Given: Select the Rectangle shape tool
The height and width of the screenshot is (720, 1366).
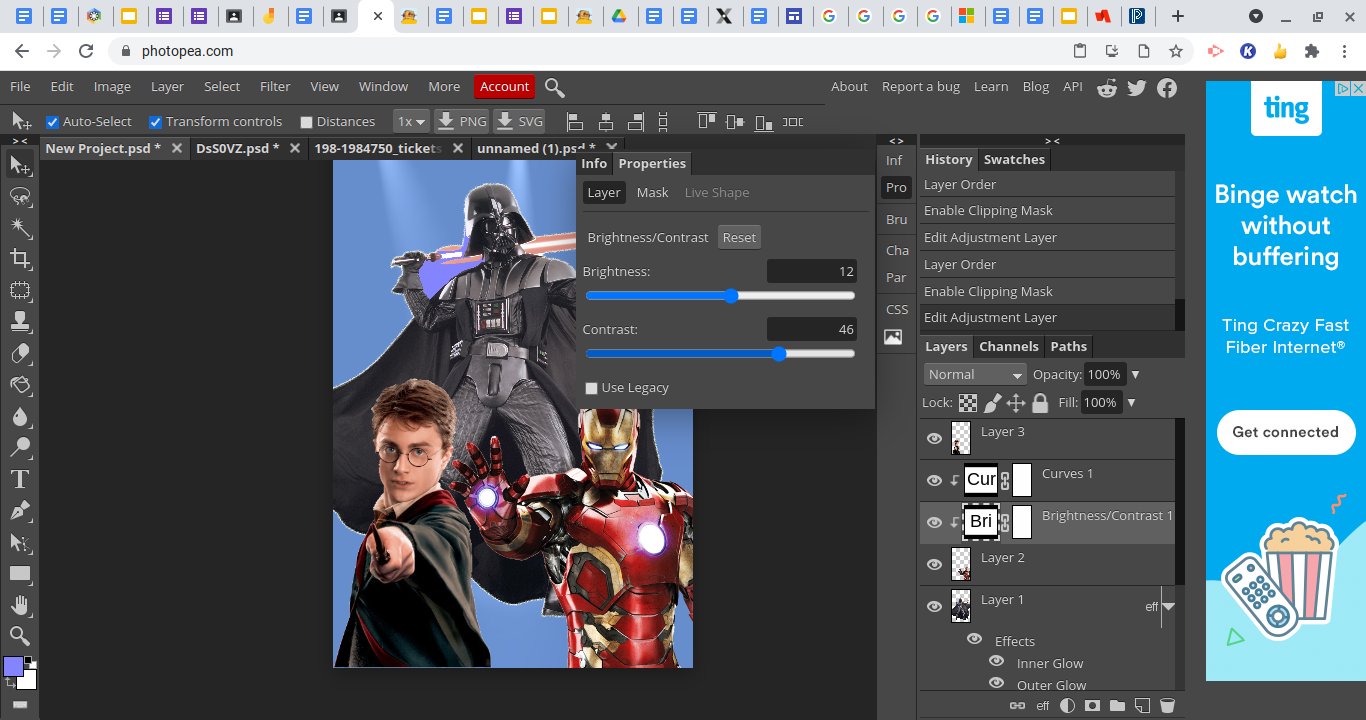Looking at the screenshot, I should (x=20, y=574).
